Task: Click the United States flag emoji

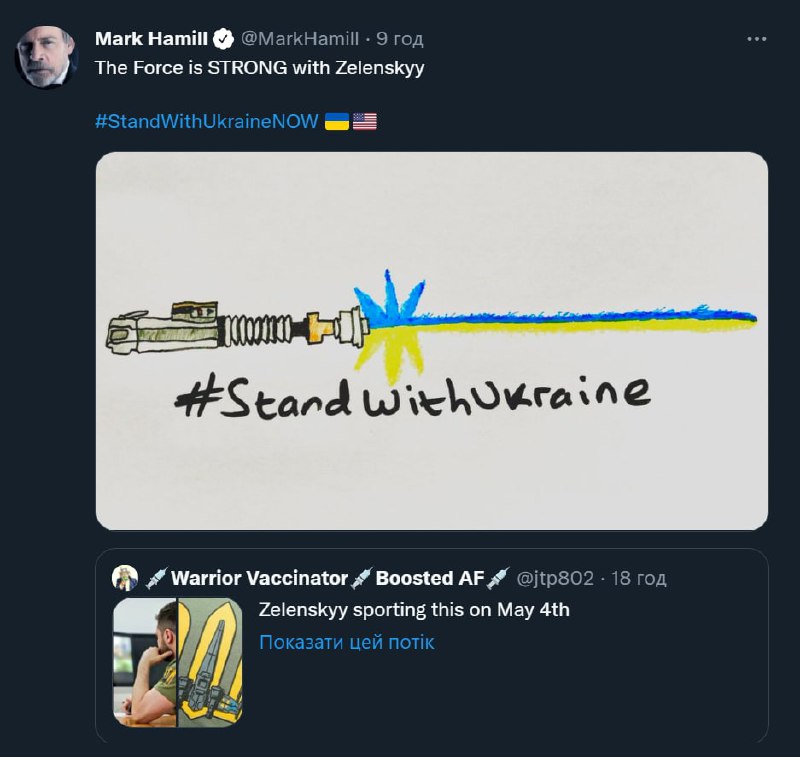Action: point(365,121)
